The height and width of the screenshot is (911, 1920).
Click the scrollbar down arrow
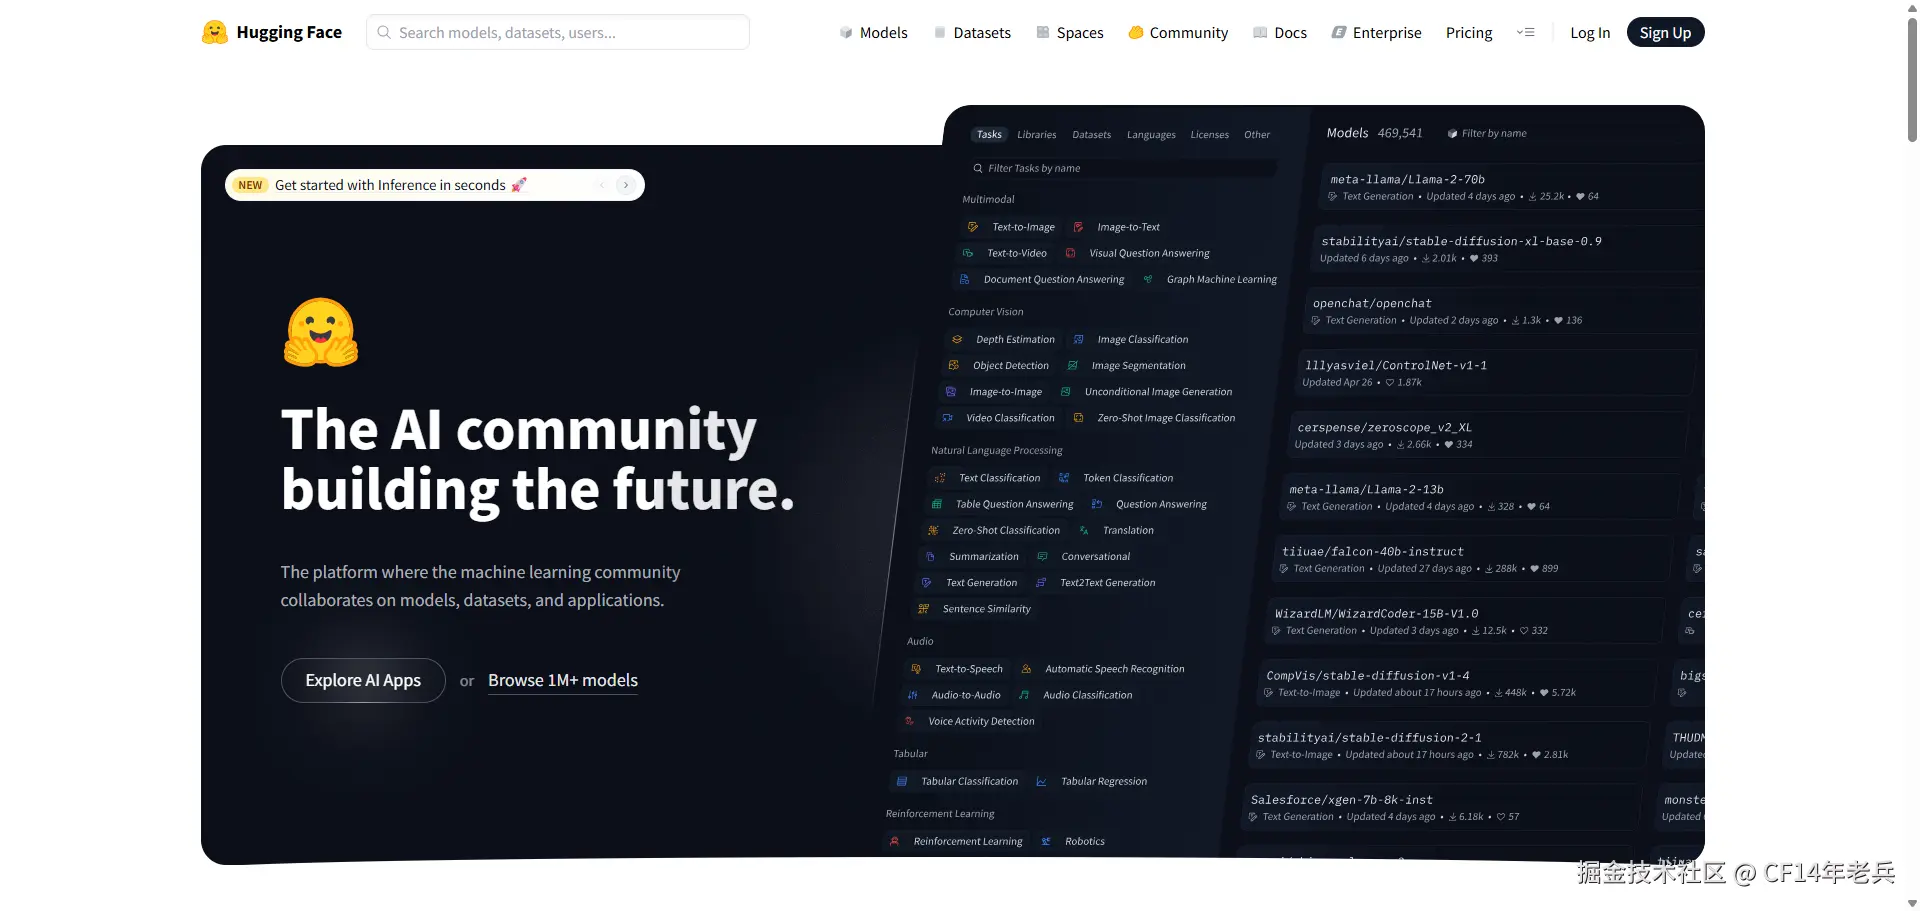click(x=1912, y=903)
